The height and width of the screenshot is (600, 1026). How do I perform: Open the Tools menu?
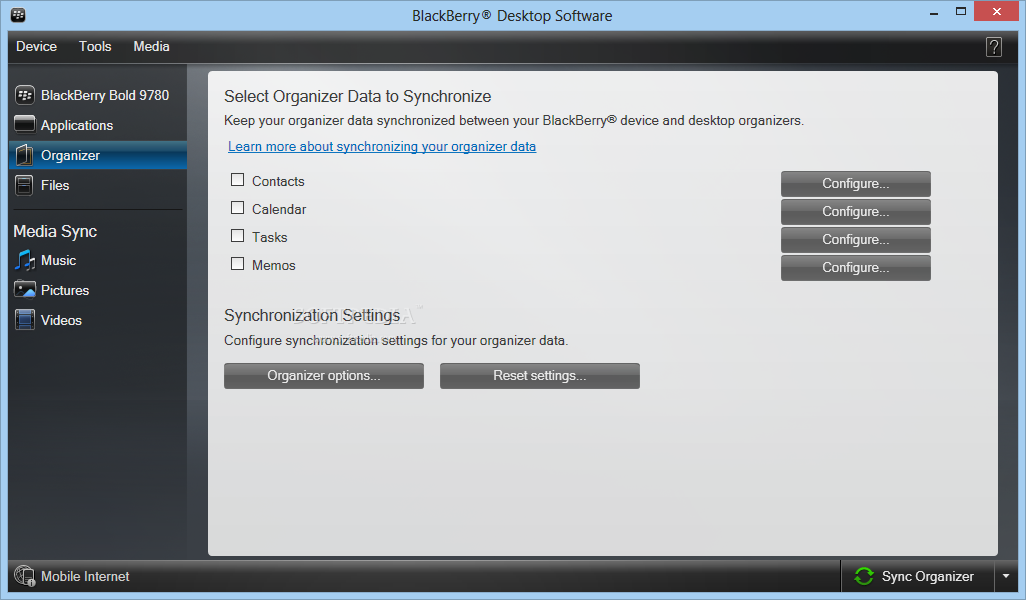pos(95,46)
